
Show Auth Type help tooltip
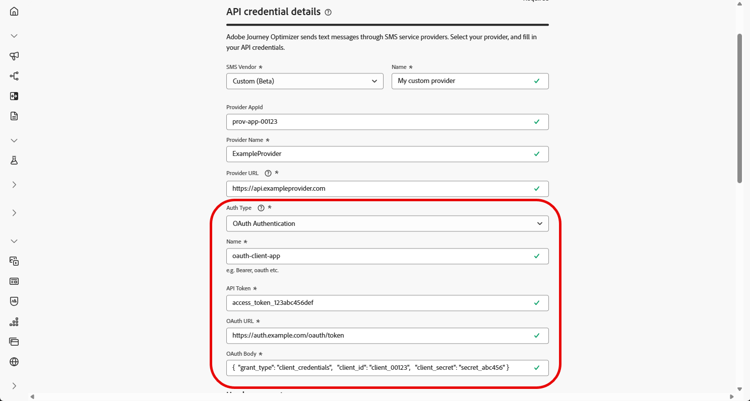(x=261, y=208)
